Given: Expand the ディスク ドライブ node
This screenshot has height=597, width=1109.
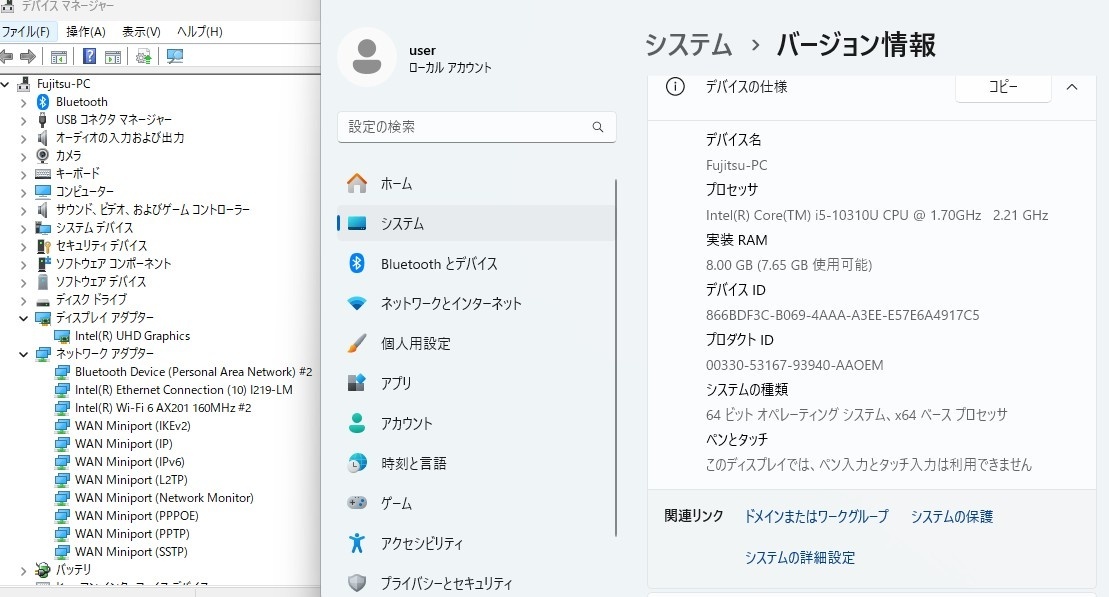Looking at the screenshot, I should (x=23, y=300).
